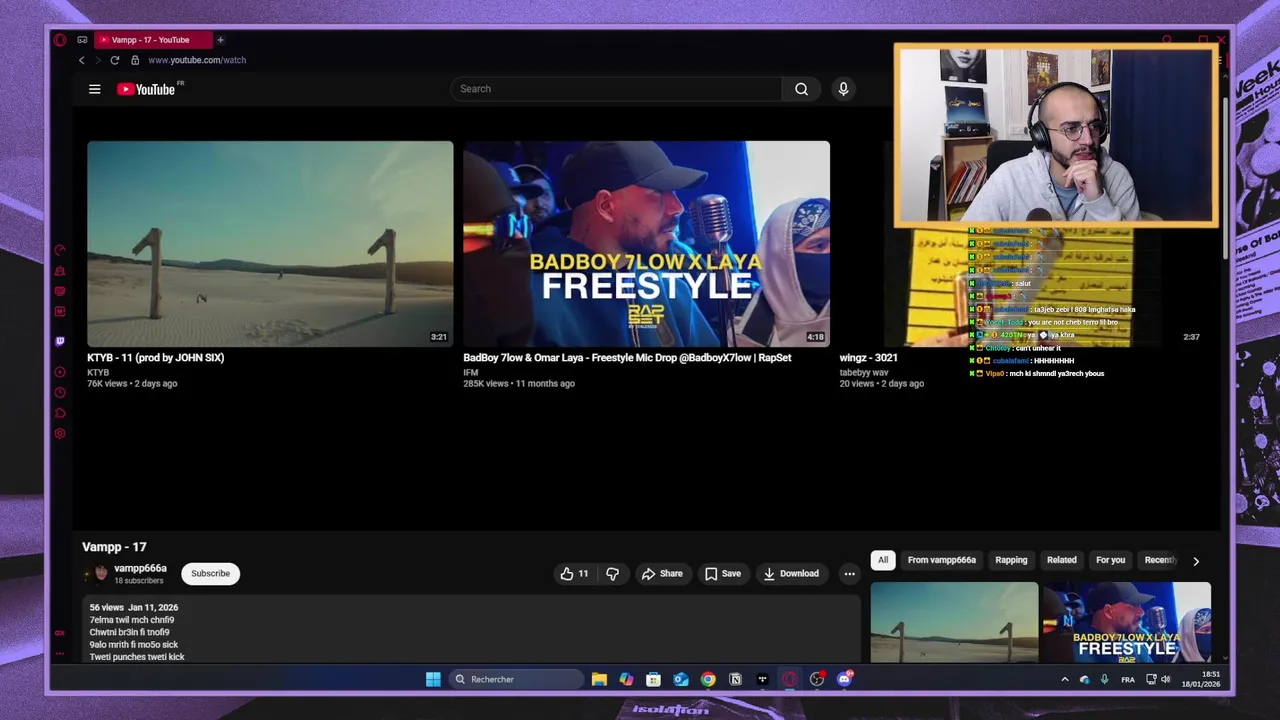
Task: Open the Twitch icon in Opera sidebar
Action: pos(60,341)
